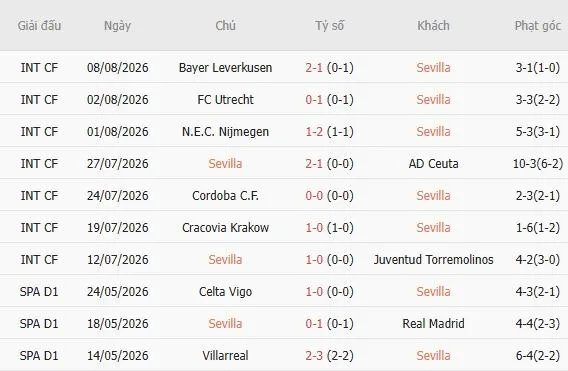This screenshot has height=371, width=568.
Task: Open the 08/08/2026 date cell
Action: pyautogui.click(x=117, y=68)
